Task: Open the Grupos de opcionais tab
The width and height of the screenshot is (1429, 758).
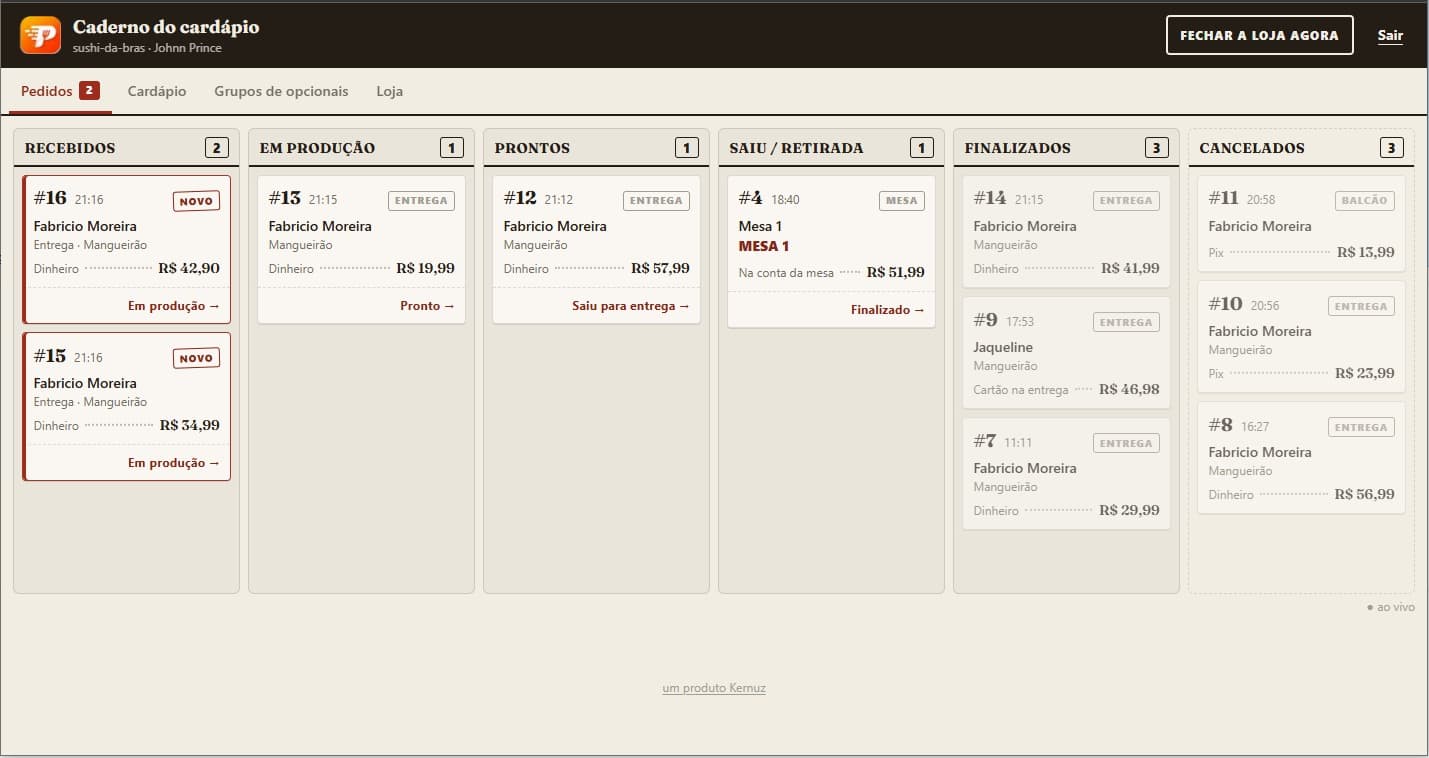Action: (x=281, y=91)
